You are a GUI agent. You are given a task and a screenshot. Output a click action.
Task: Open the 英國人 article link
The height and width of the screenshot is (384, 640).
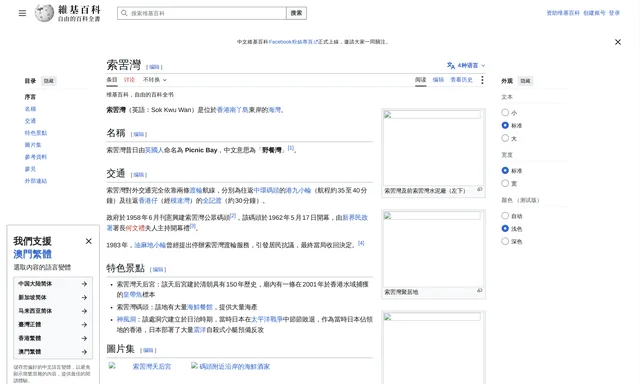pyautogui.click(x=154, y=150)
